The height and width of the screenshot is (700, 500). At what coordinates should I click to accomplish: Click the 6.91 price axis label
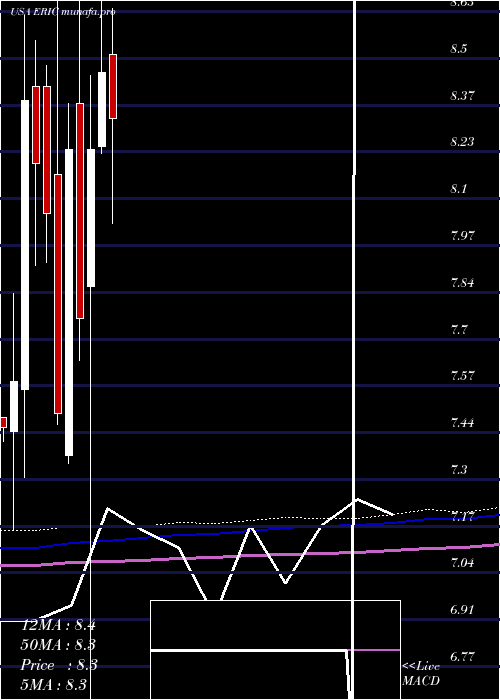pos(462,610)
